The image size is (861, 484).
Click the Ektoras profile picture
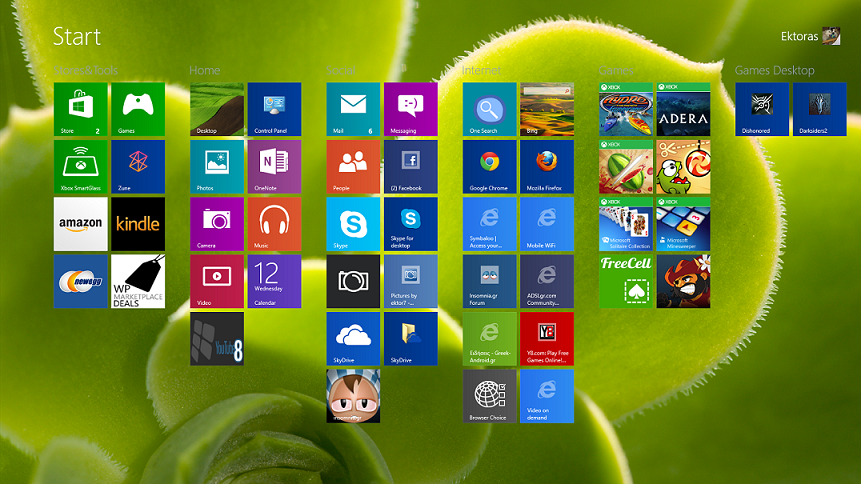tap(831, 36)
